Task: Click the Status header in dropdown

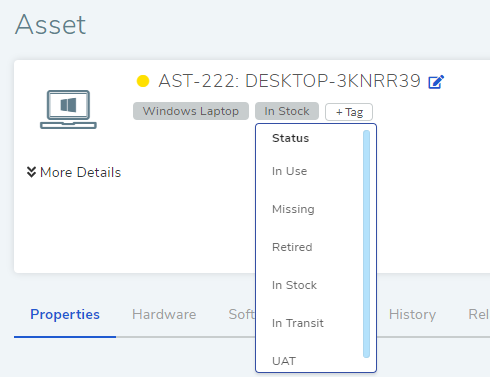Action: coord(290,138)
